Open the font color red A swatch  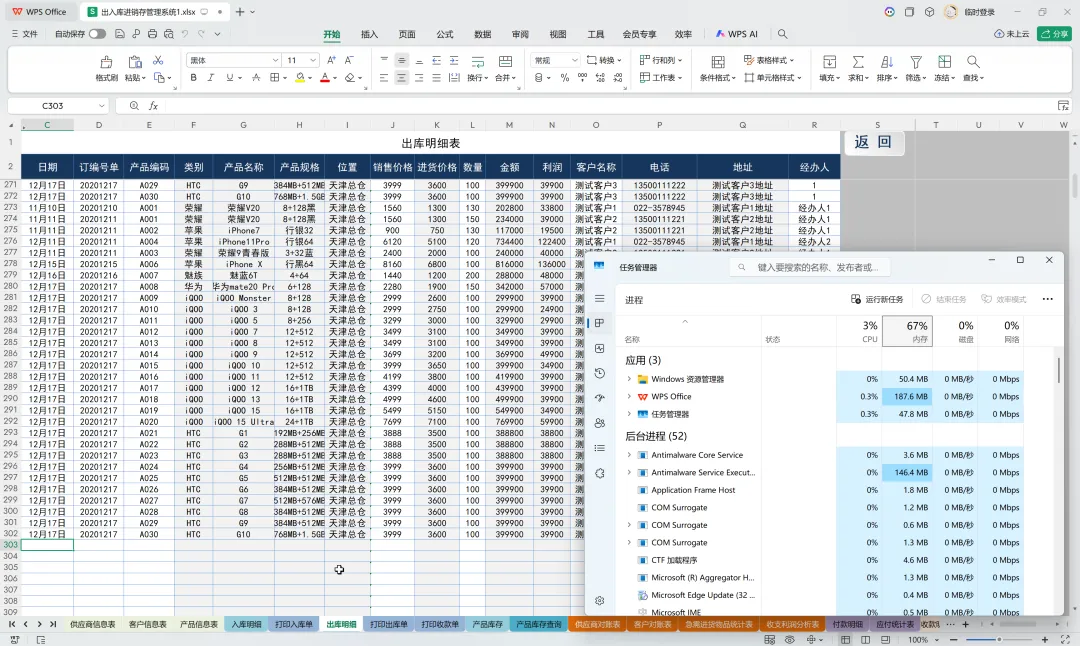pyautogui.click(x=324, y=78)
